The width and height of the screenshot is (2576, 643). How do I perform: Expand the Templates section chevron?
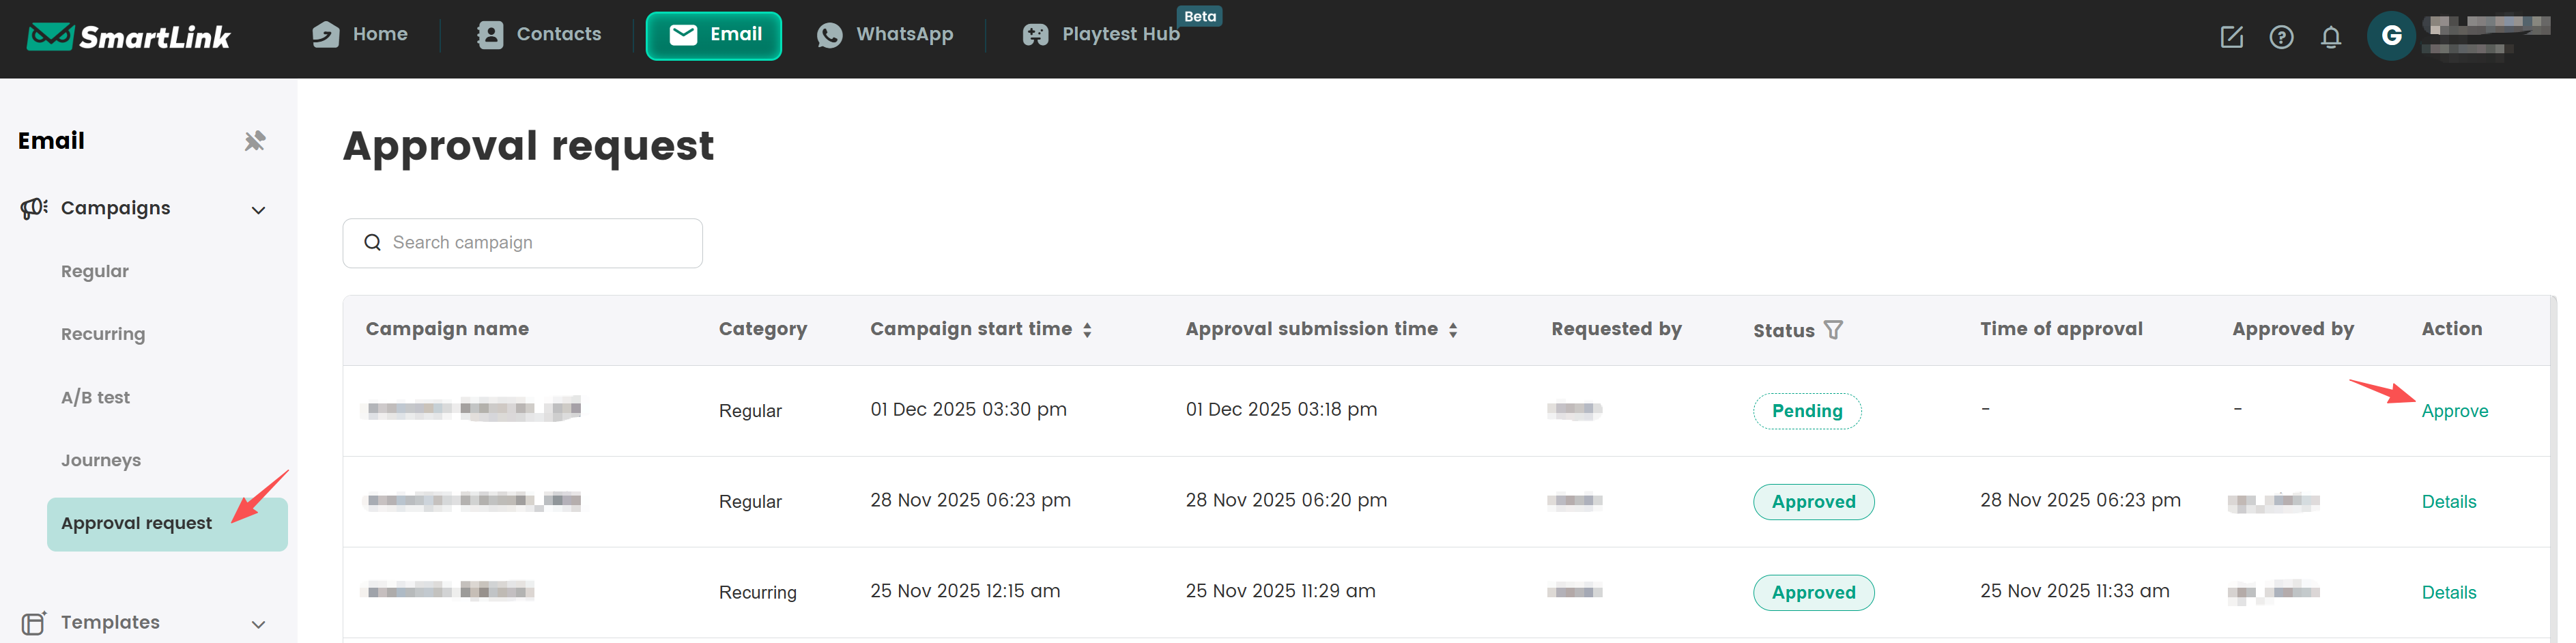(258, 623)
